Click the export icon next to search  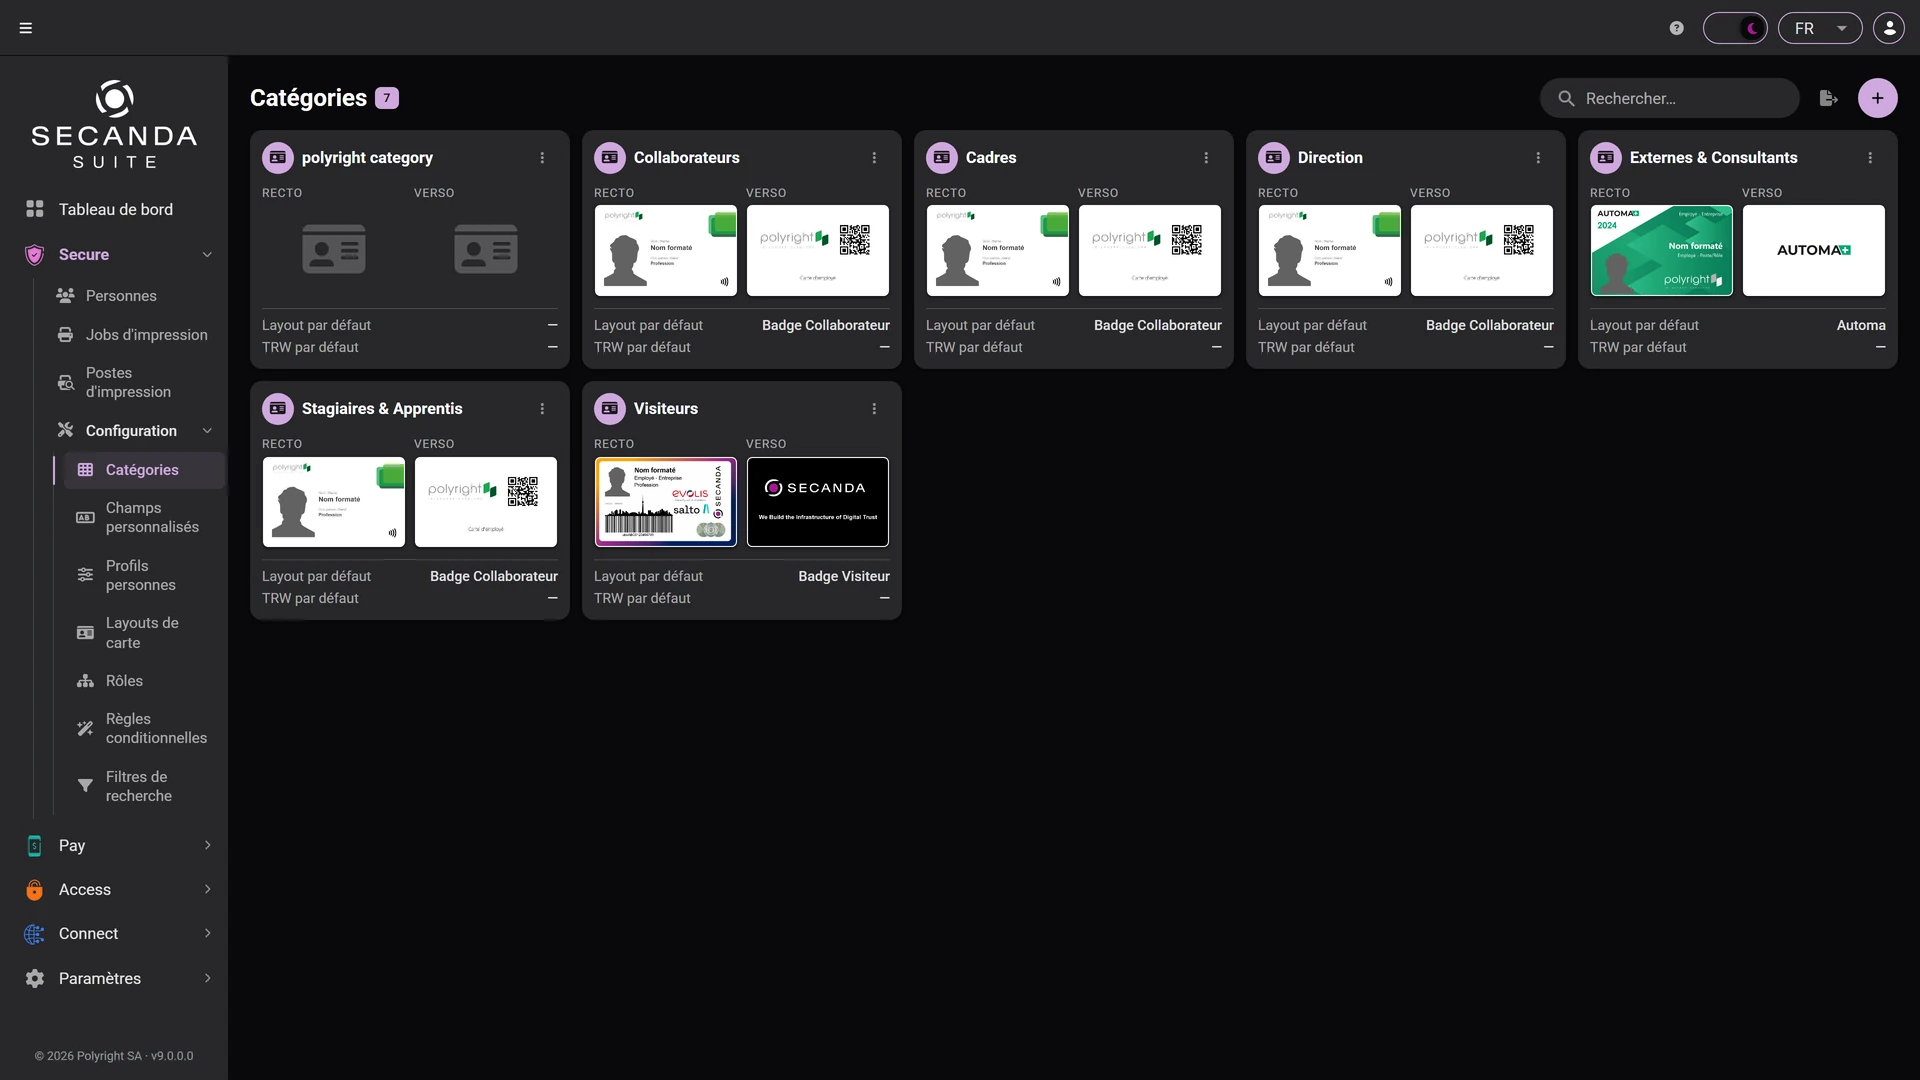[x=1828, y=98]
